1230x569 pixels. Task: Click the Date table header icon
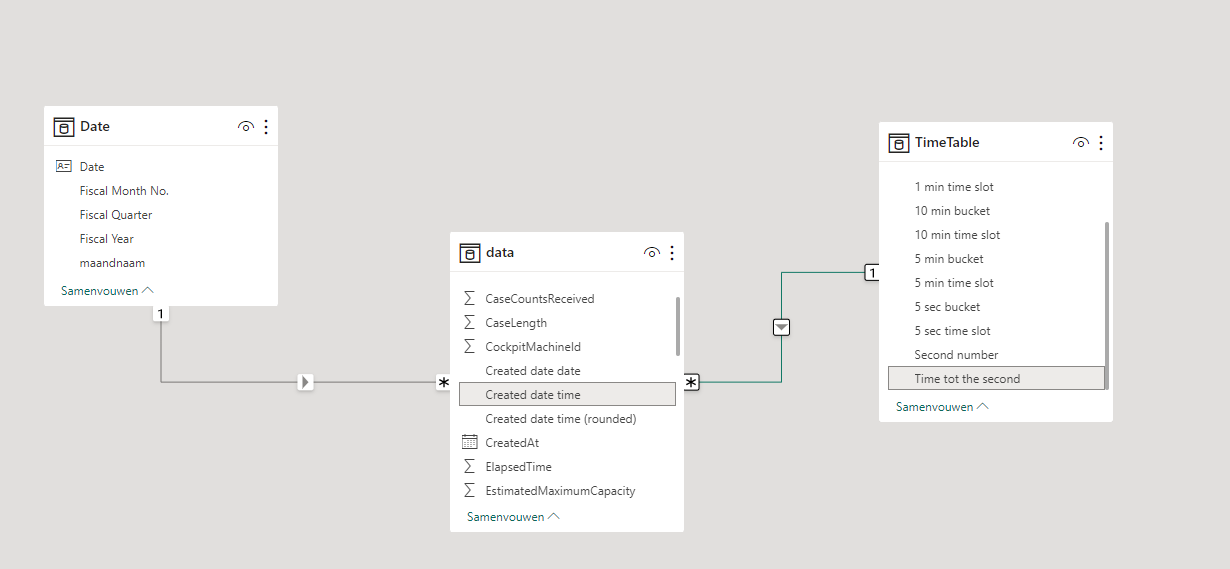tap(64, 127)
